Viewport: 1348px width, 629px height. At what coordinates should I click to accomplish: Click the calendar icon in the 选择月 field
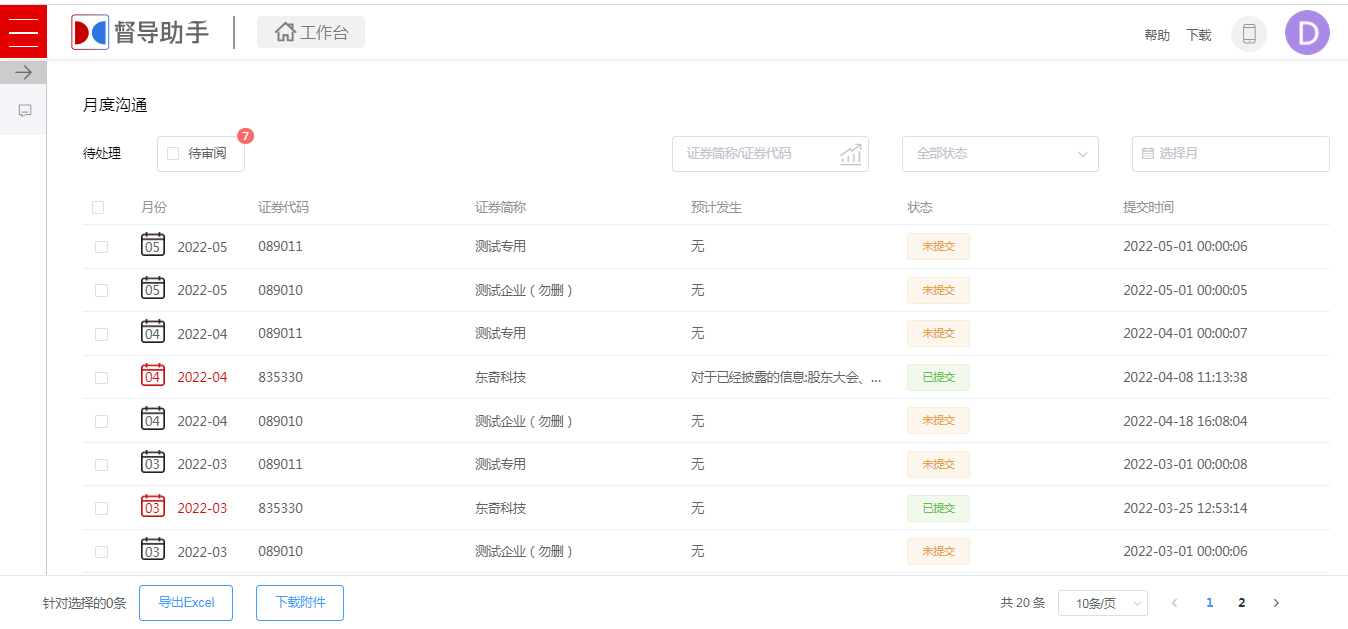click(1147, 154)
